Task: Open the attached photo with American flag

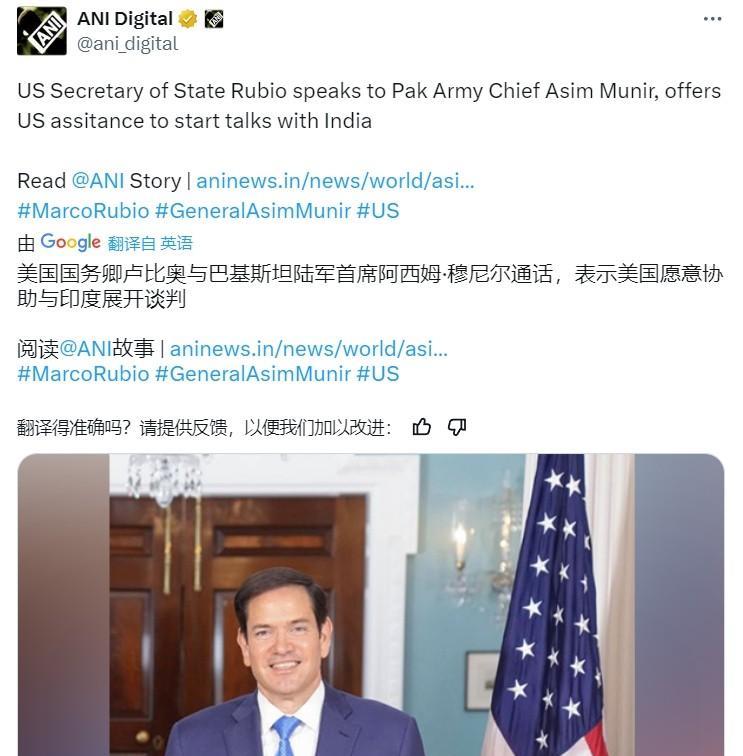Action: (x=371, y=605)
